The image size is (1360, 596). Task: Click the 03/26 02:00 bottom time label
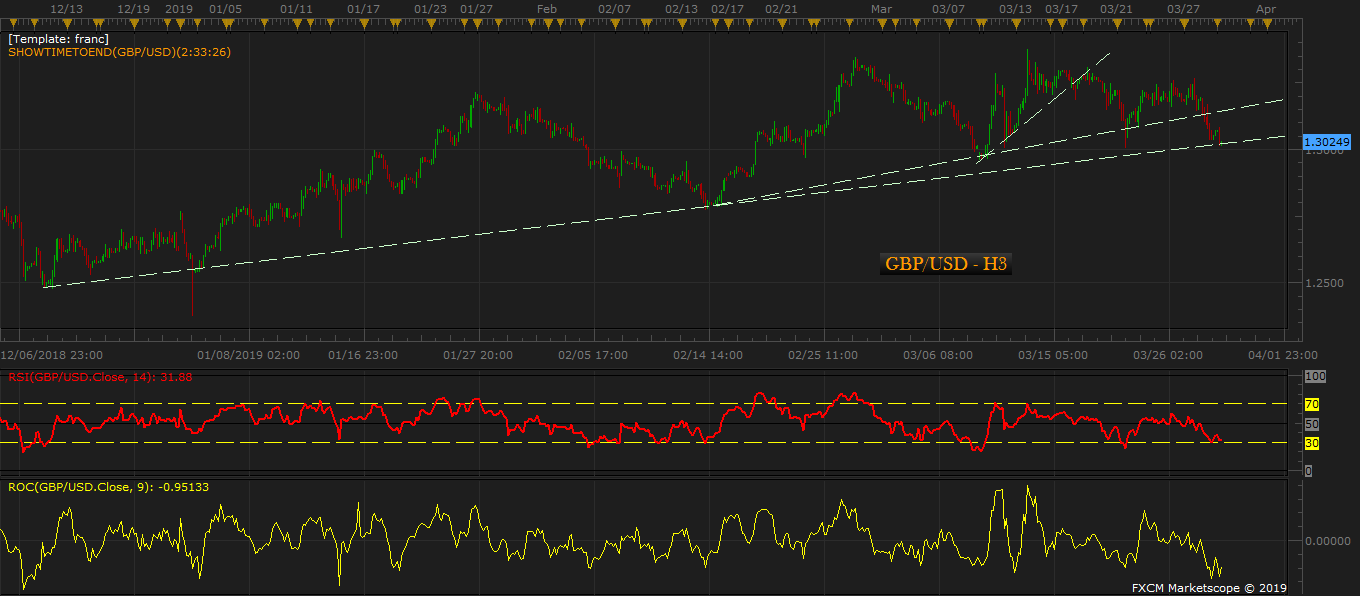1168,354
